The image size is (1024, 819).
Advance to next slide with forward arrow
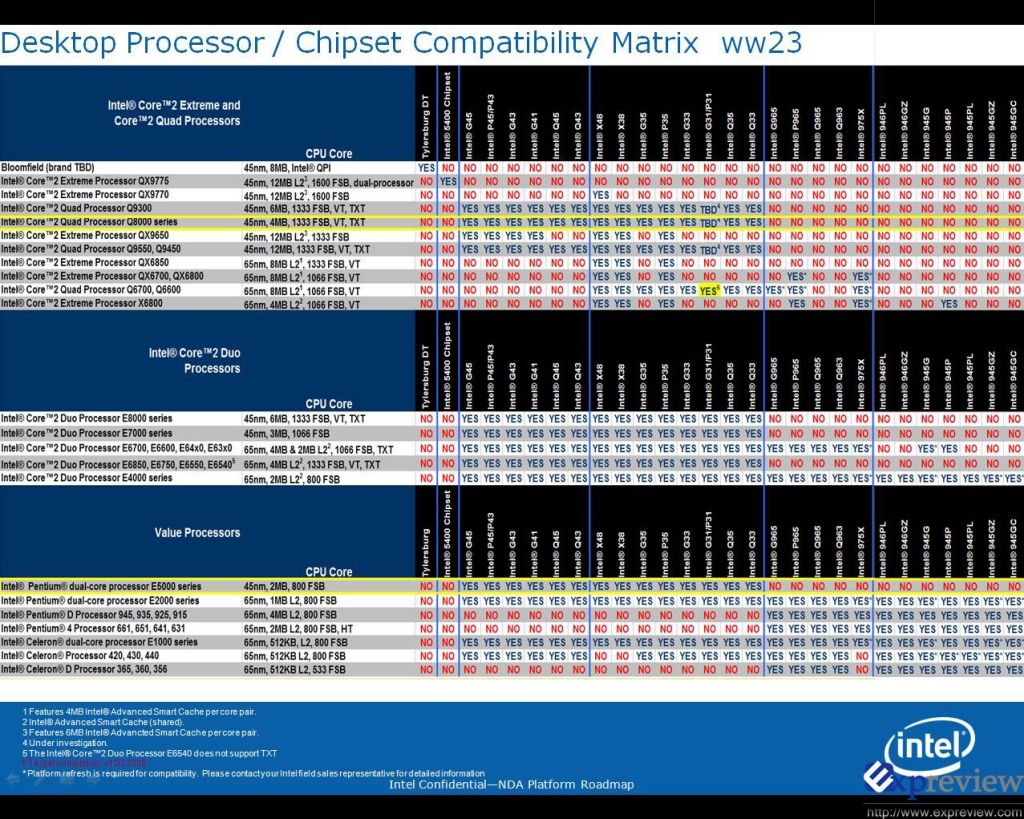94,779
